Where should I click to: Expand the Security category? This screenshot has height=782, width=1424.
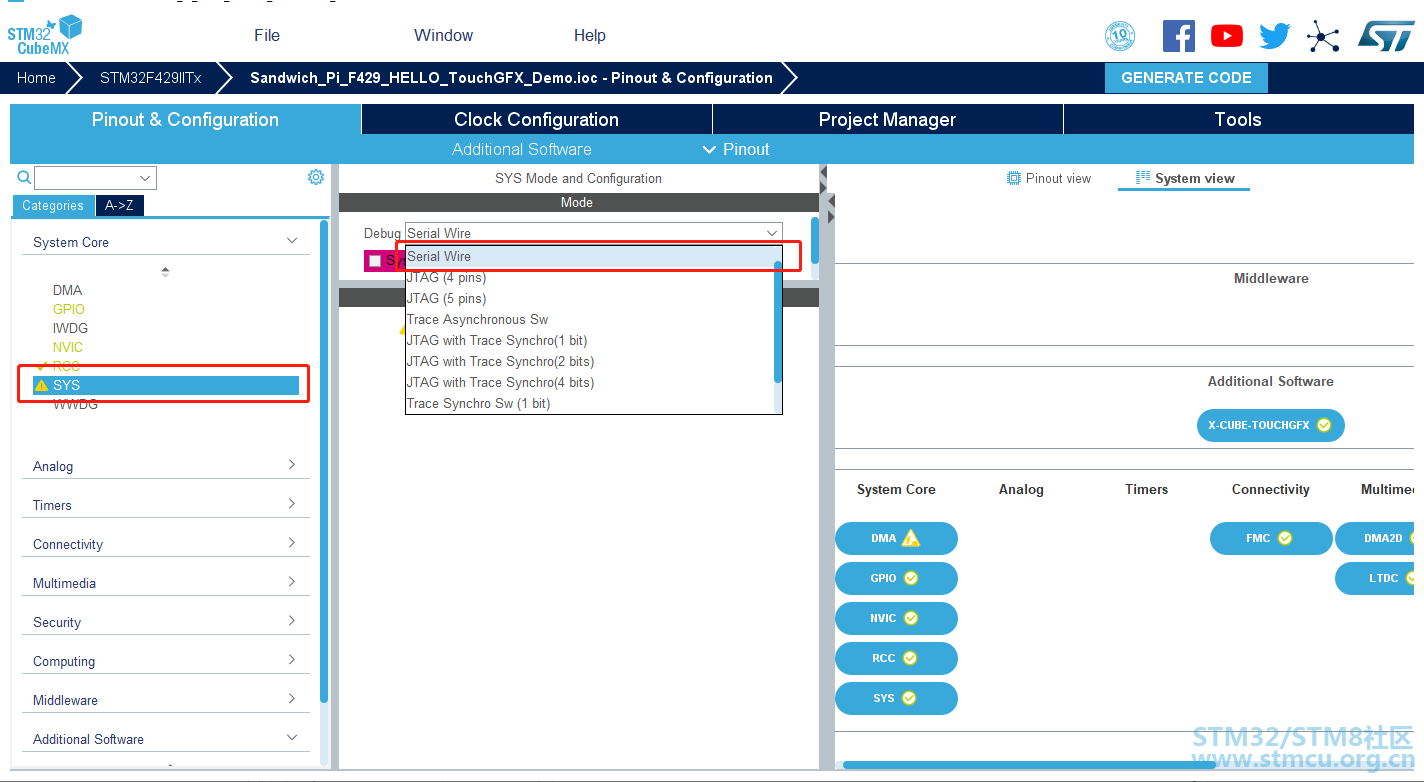click(x=292, y=621)
